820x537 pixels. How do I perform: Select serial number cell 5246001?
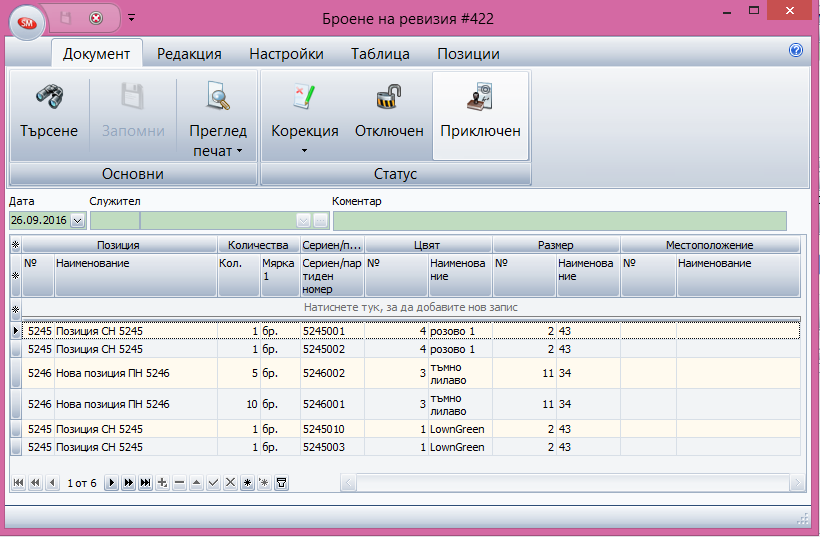pyautogui.click(x=332, y=404)
